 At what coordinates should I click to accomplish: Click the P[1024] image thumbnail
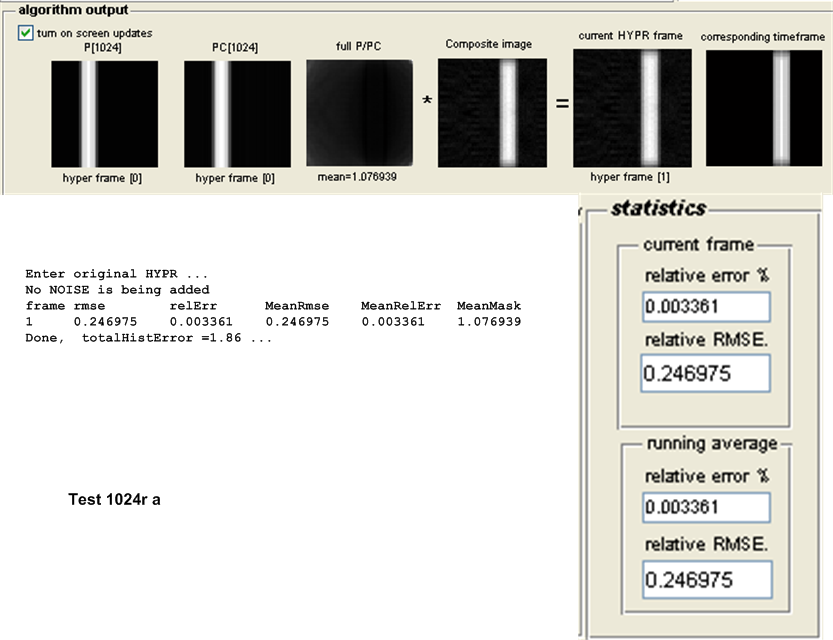[105, 113]
